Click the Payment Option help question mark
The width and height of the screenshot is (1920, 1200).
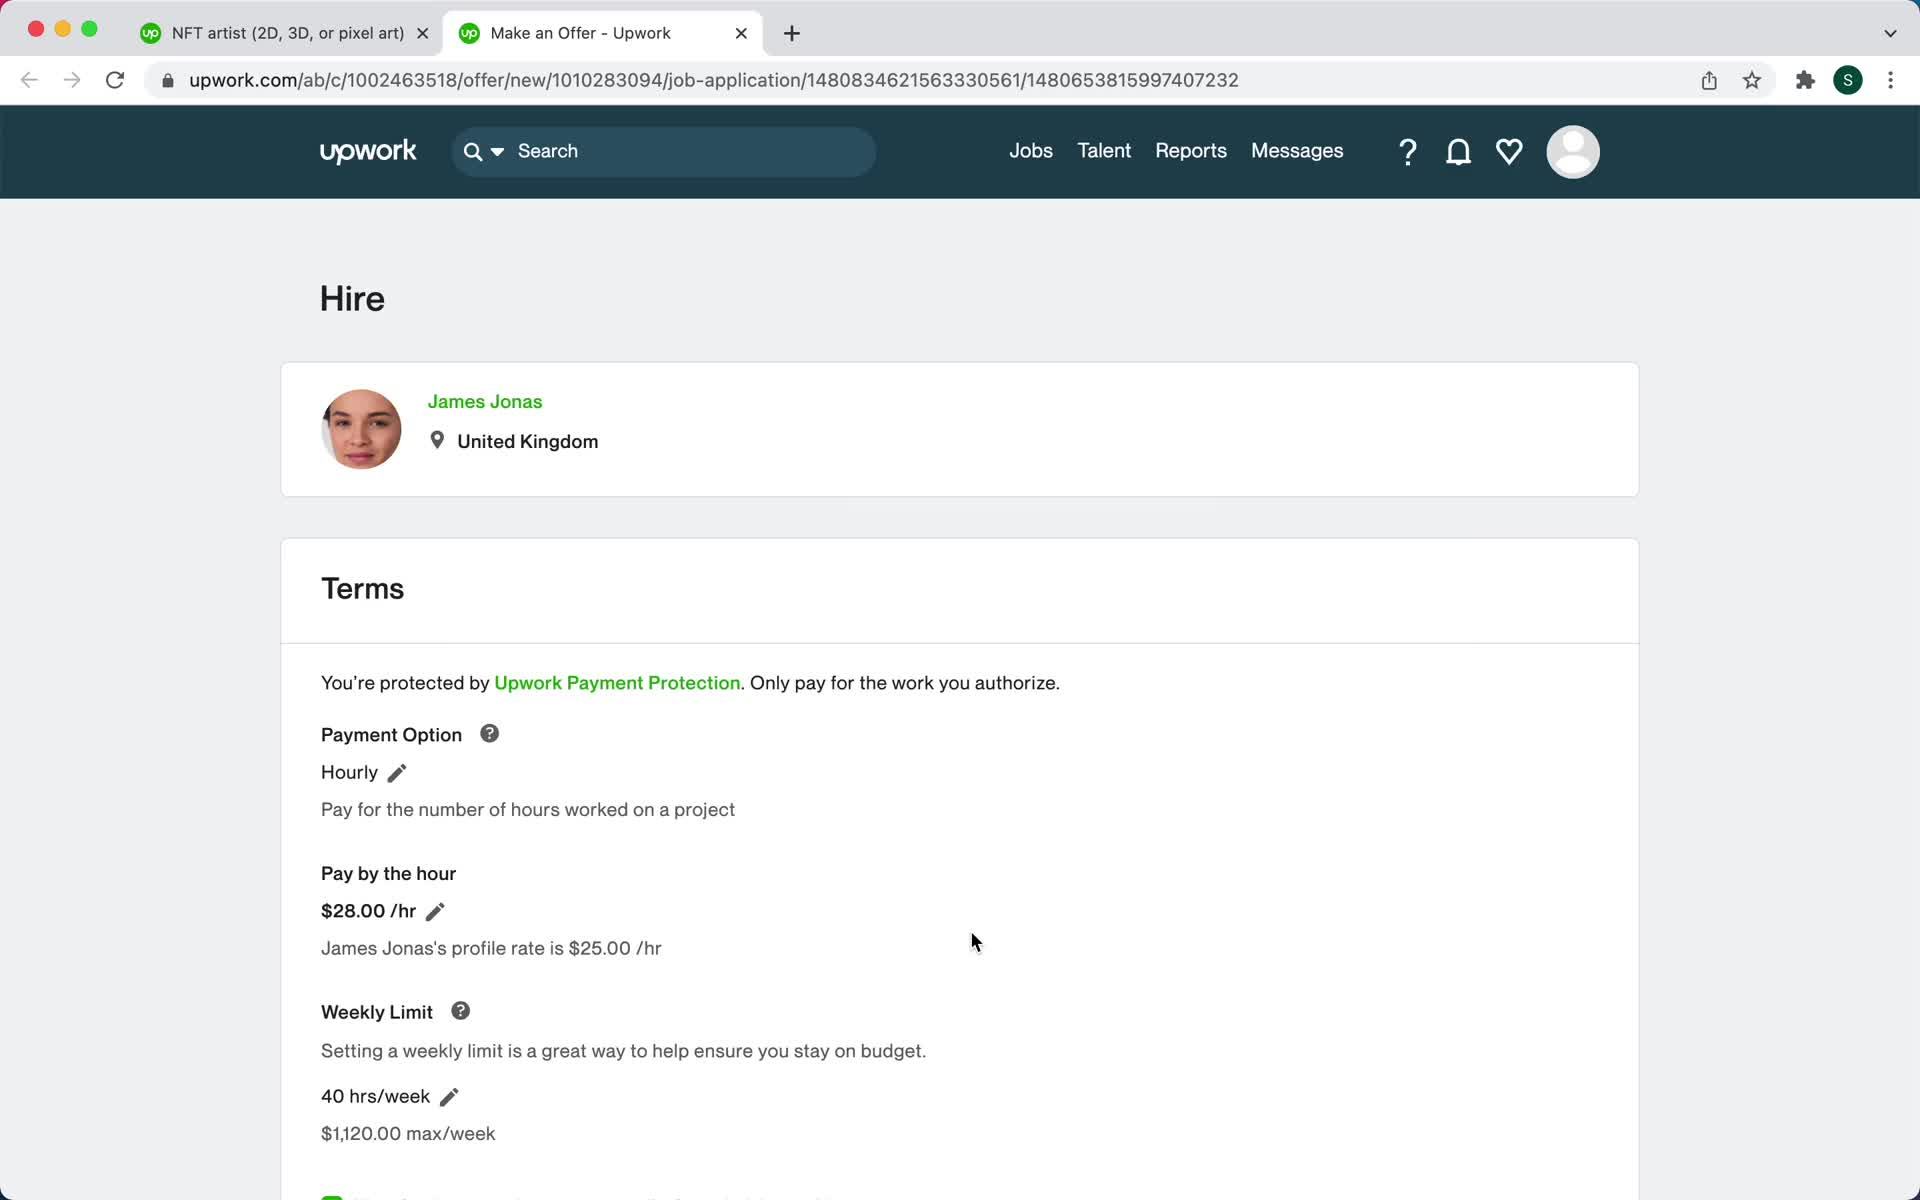489,733
